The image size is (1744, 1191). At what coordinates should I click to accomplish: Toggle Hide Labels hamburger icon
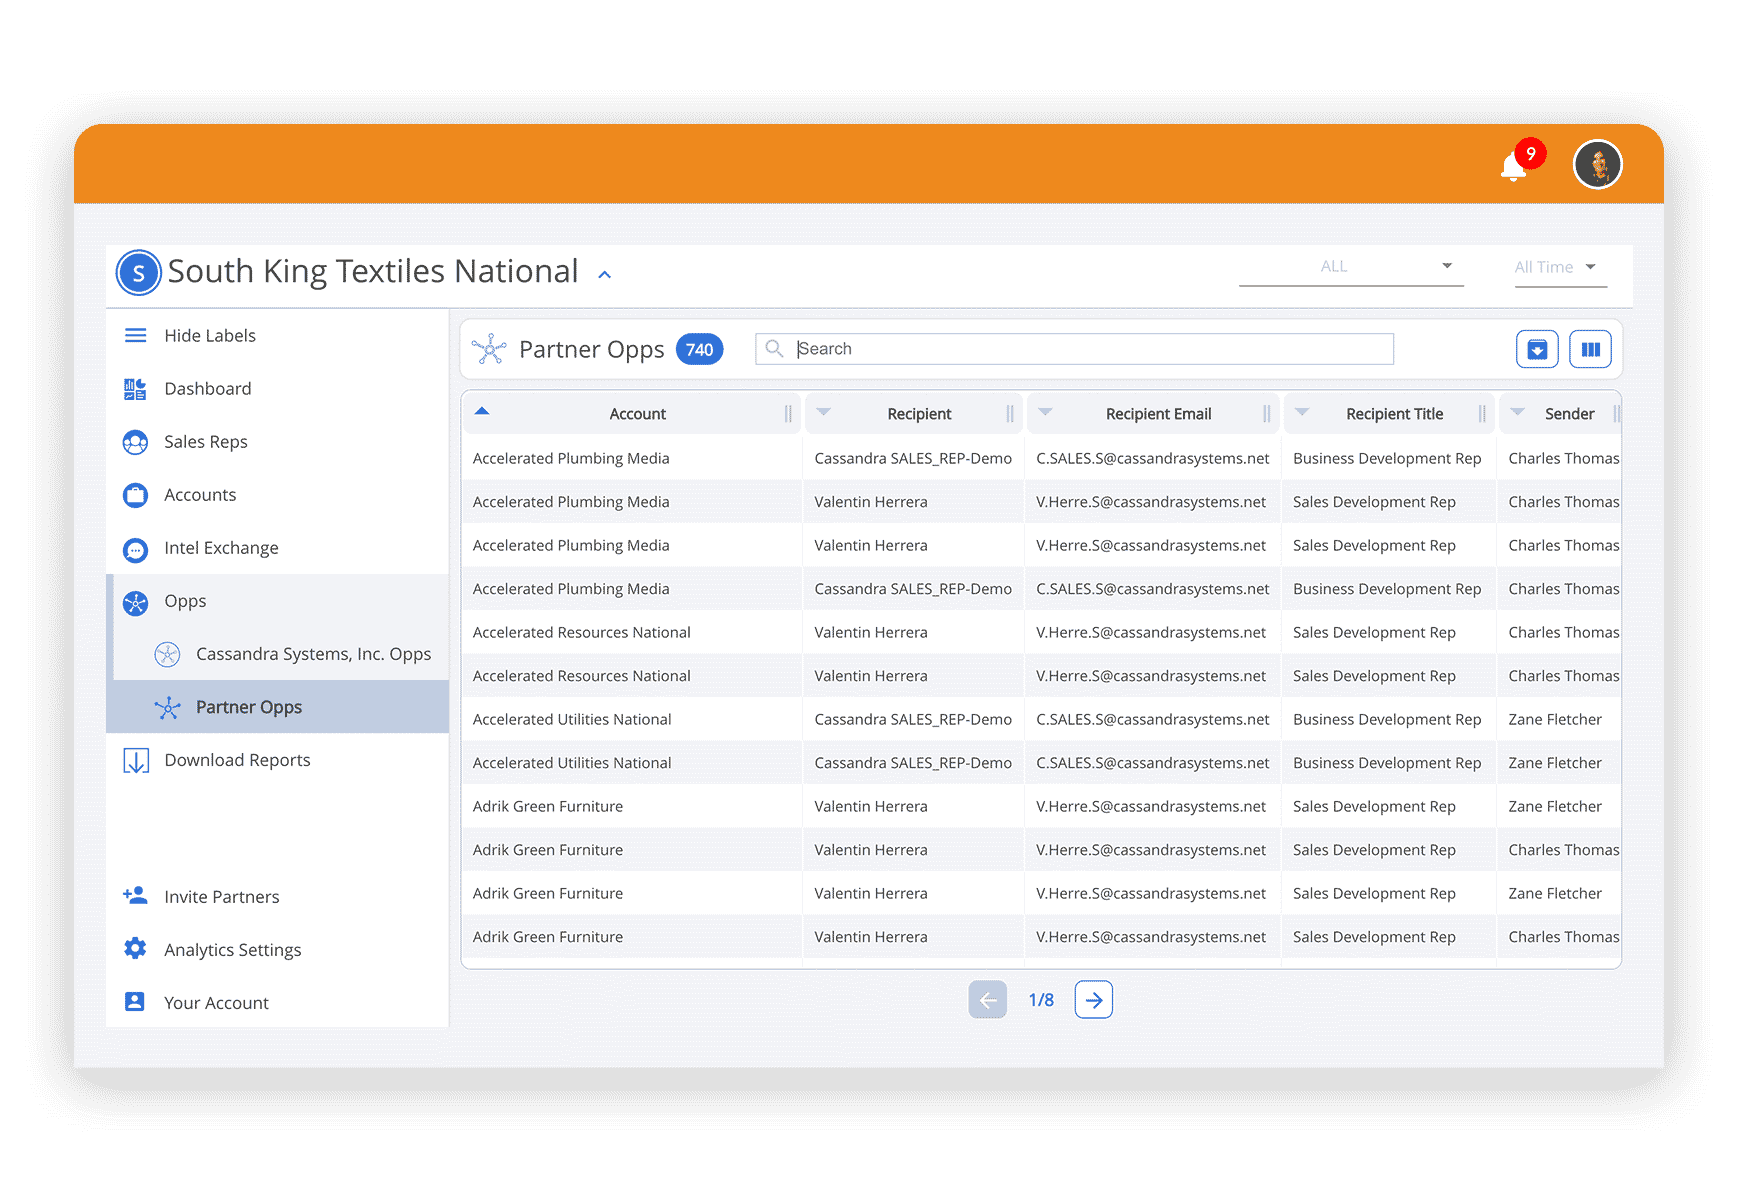pyautogui.click(x=135, y=335)
